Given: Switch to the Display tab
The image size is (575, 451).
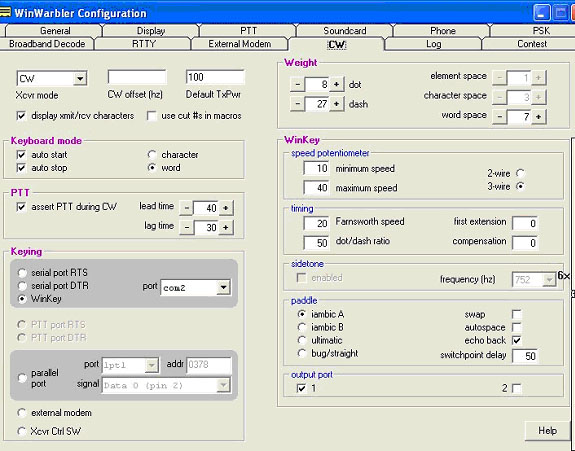Looking at the screenshot, I should pos(151,31).
